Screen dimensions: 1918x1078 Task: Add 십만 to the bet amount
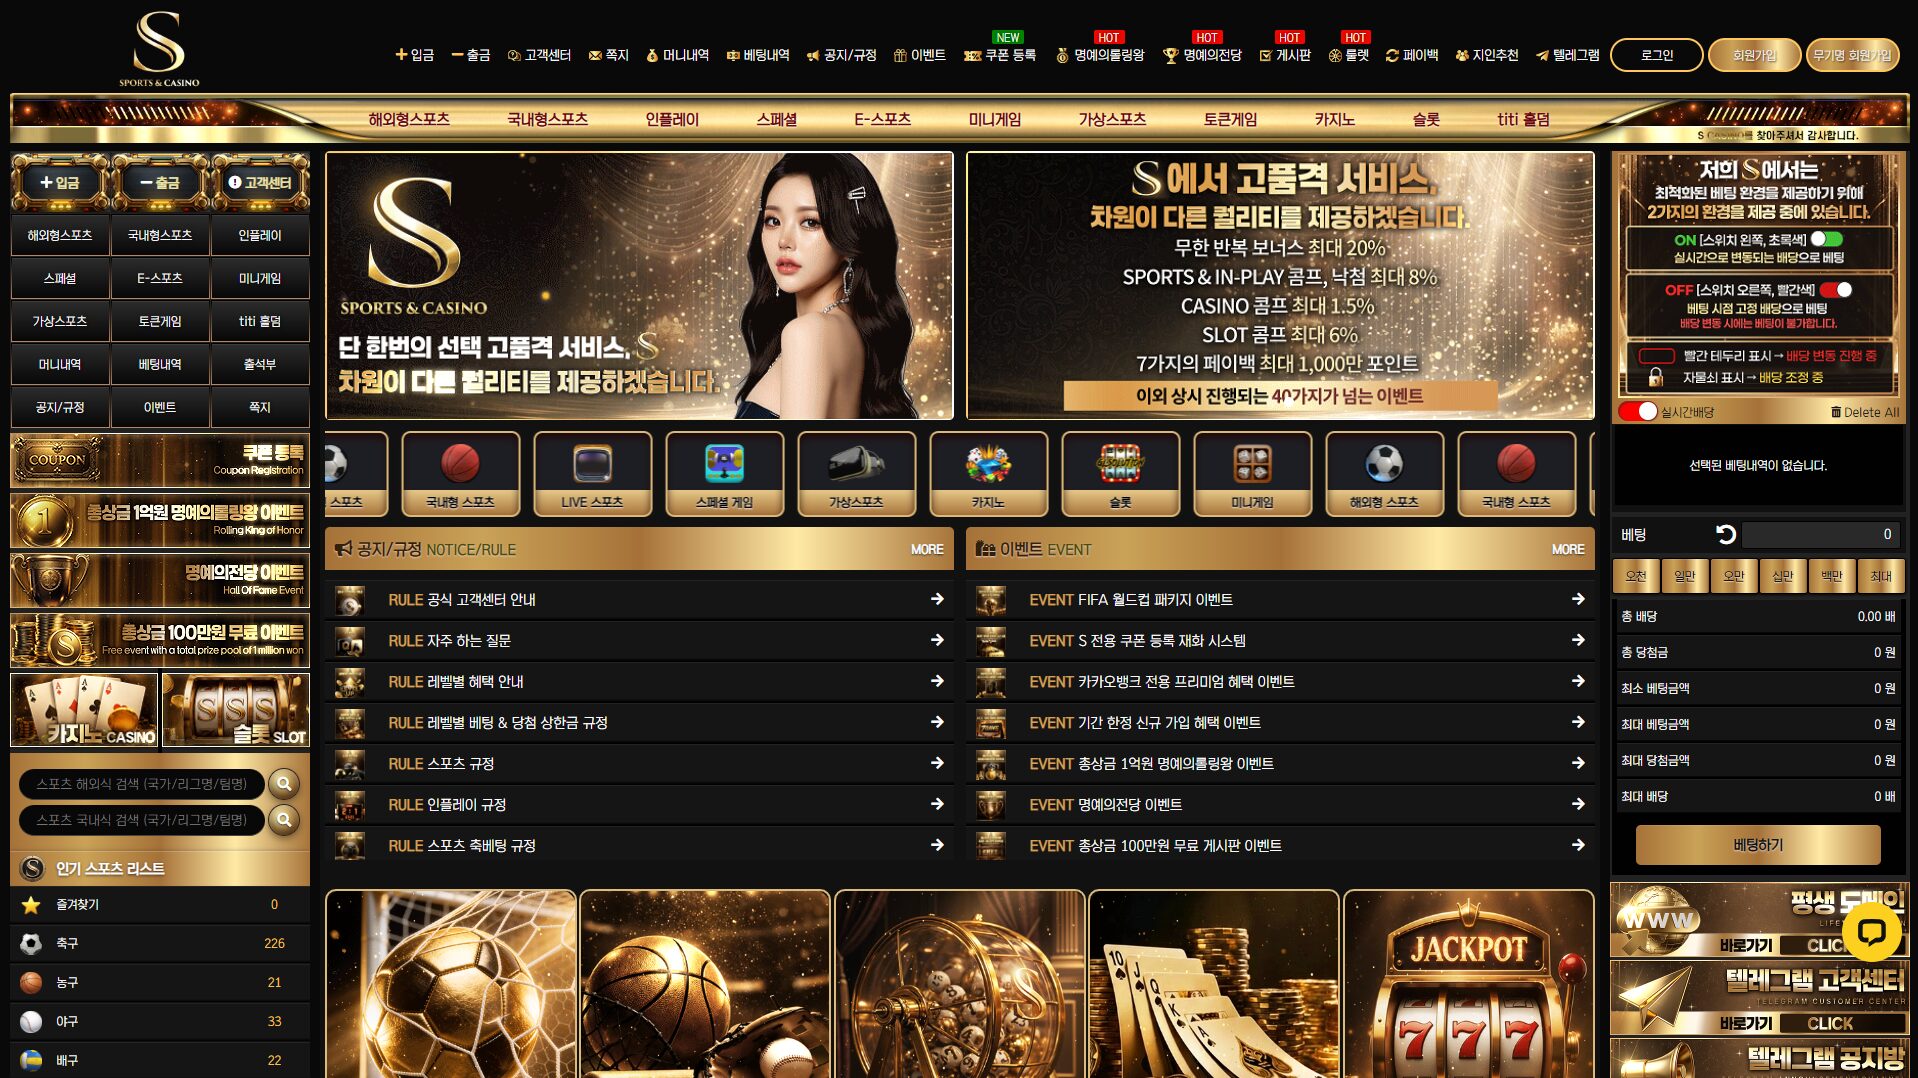pyautogui.click(x=1783, y=576)
